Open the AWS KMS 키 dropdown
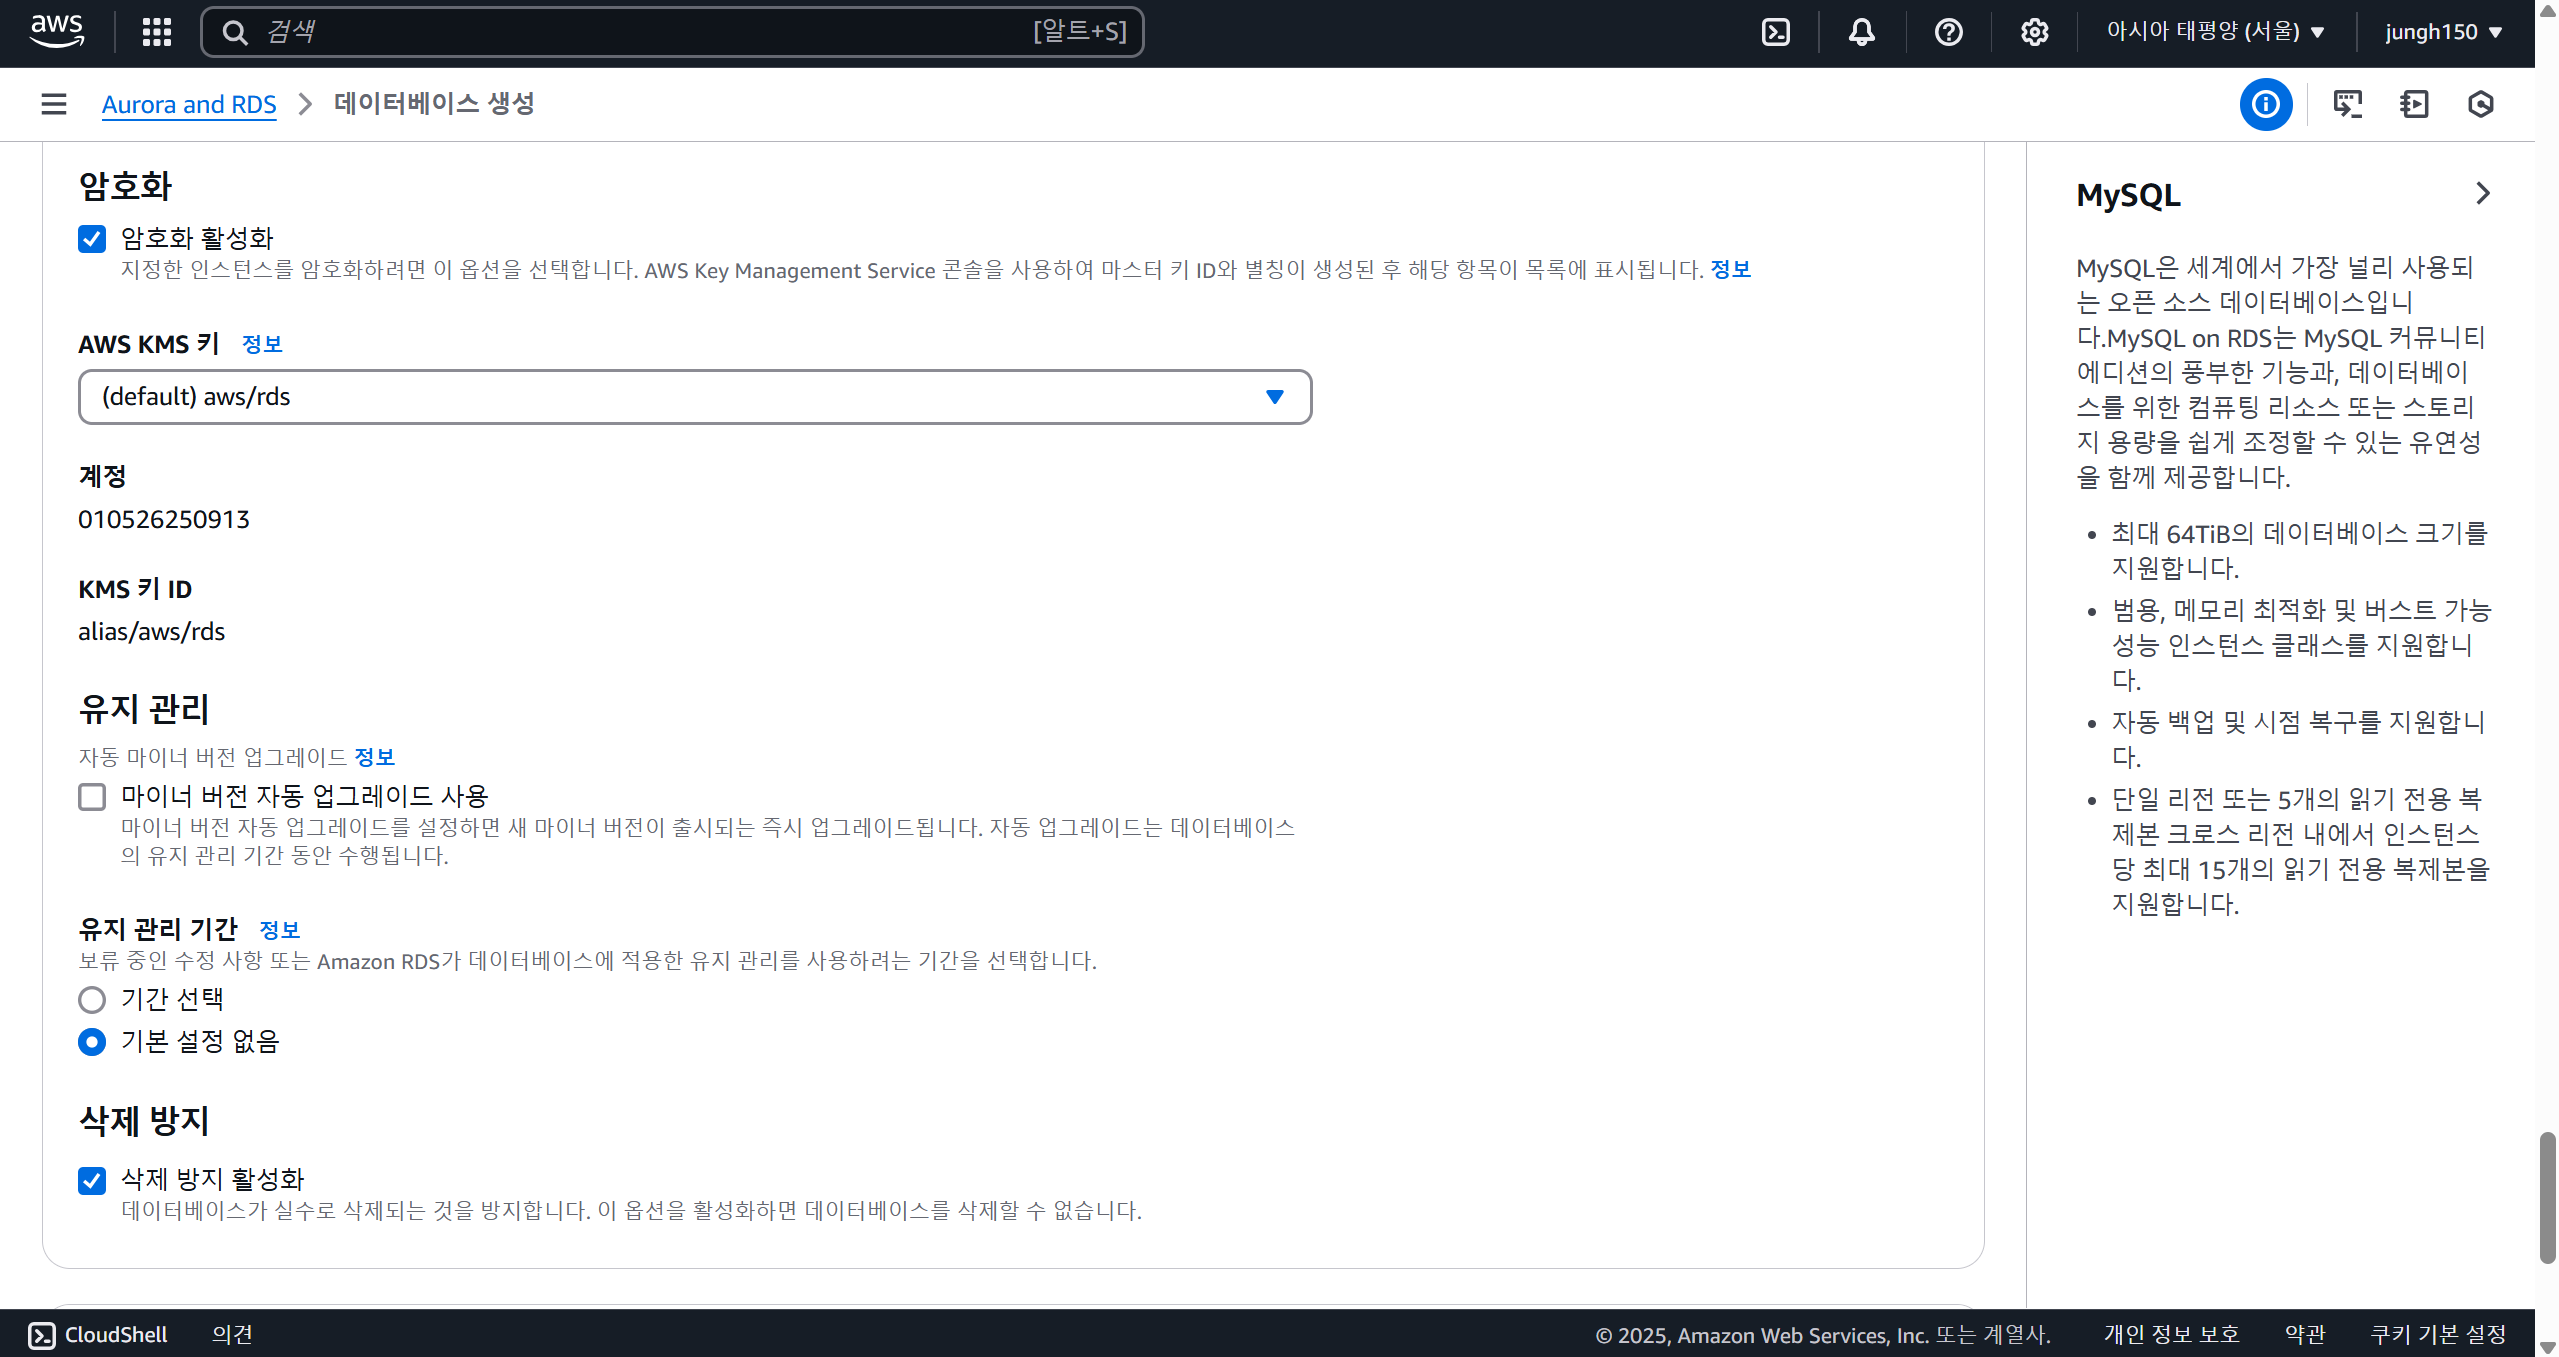The image size is (2559, 1357). (694, 397)
